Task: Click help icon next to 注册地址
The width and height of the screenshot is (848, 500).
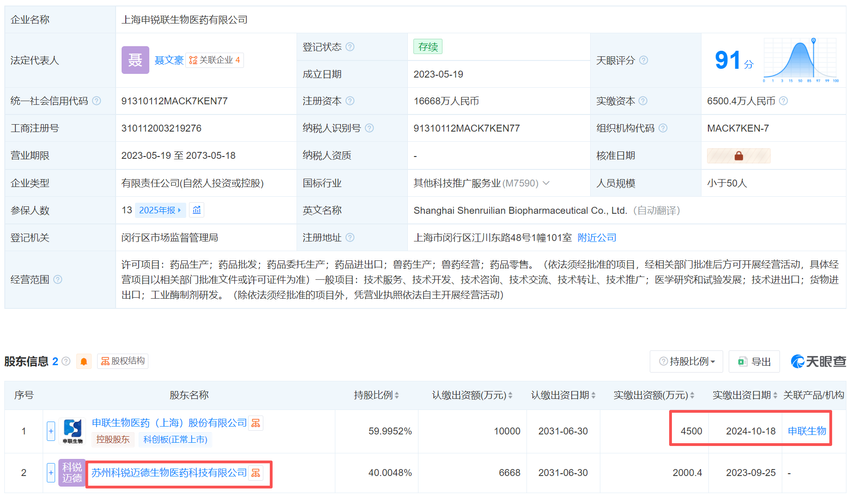Action: point(350,237)
